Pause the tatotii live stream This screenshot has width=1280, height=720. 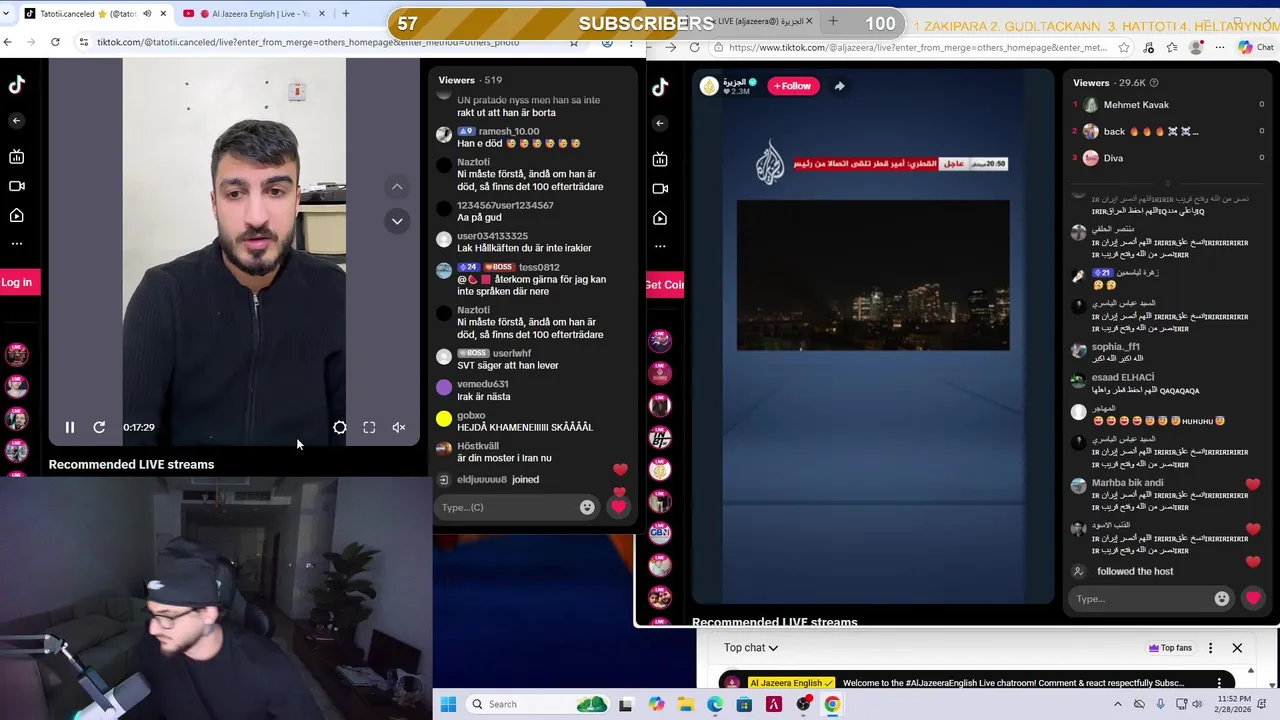point(70,427)
